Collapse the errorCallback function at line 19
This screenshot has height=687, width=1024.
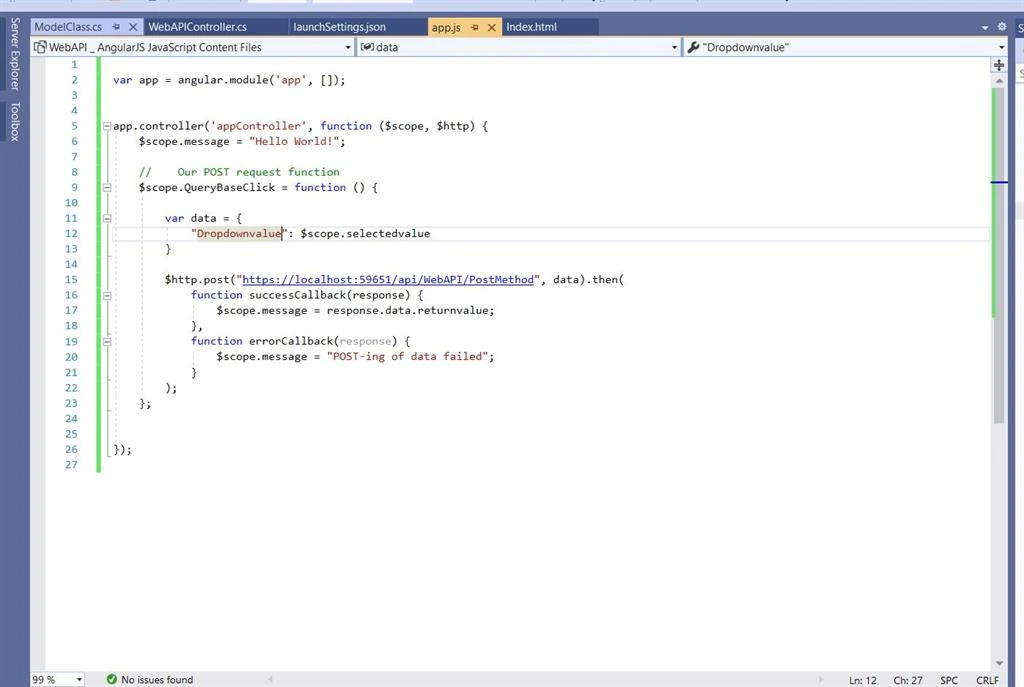[106, 342]
